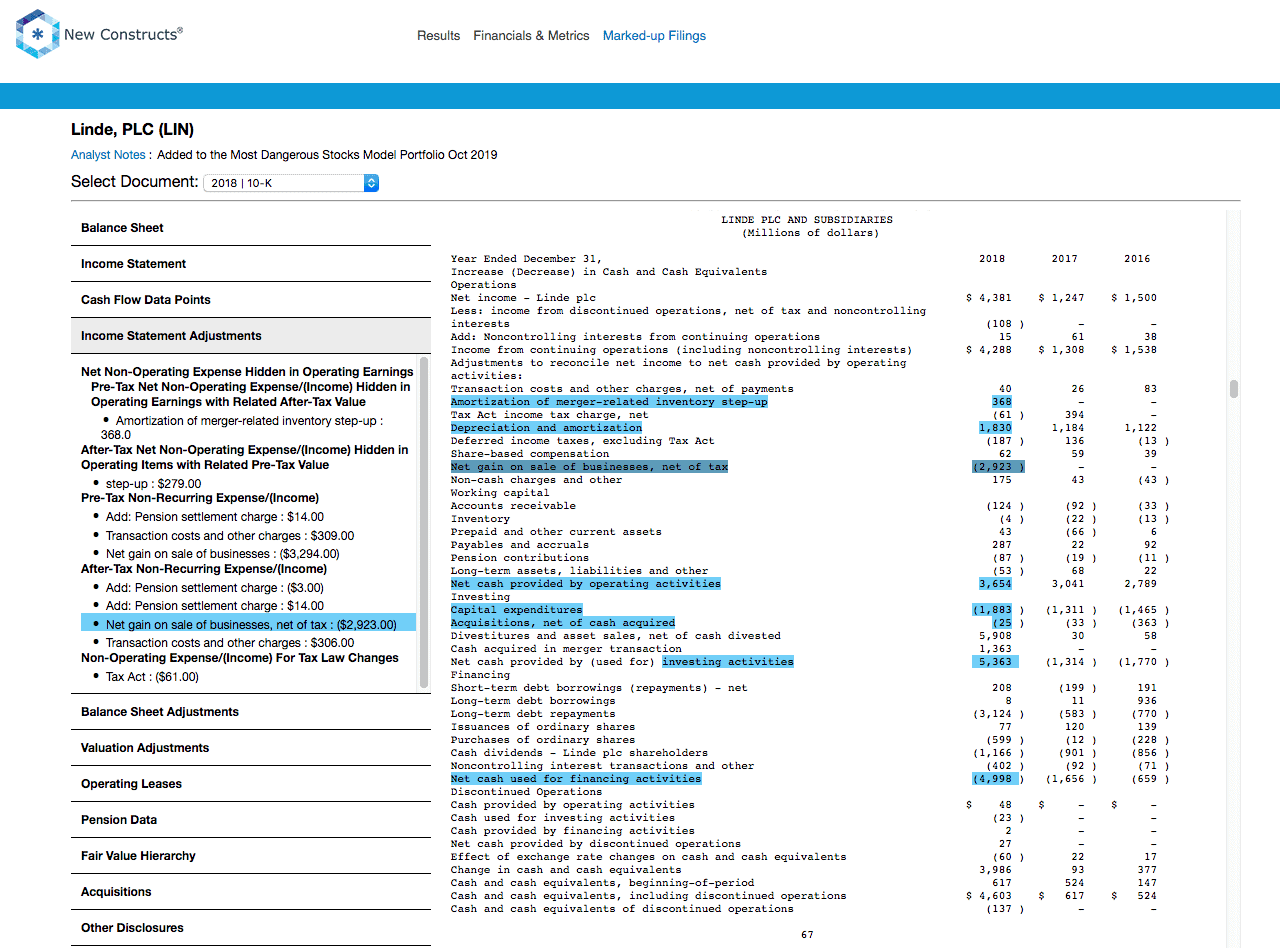This screenshot has width=1280, height=948.
Task: Click highlighted Capital expenditures line
Action: [x=516, y=610]
